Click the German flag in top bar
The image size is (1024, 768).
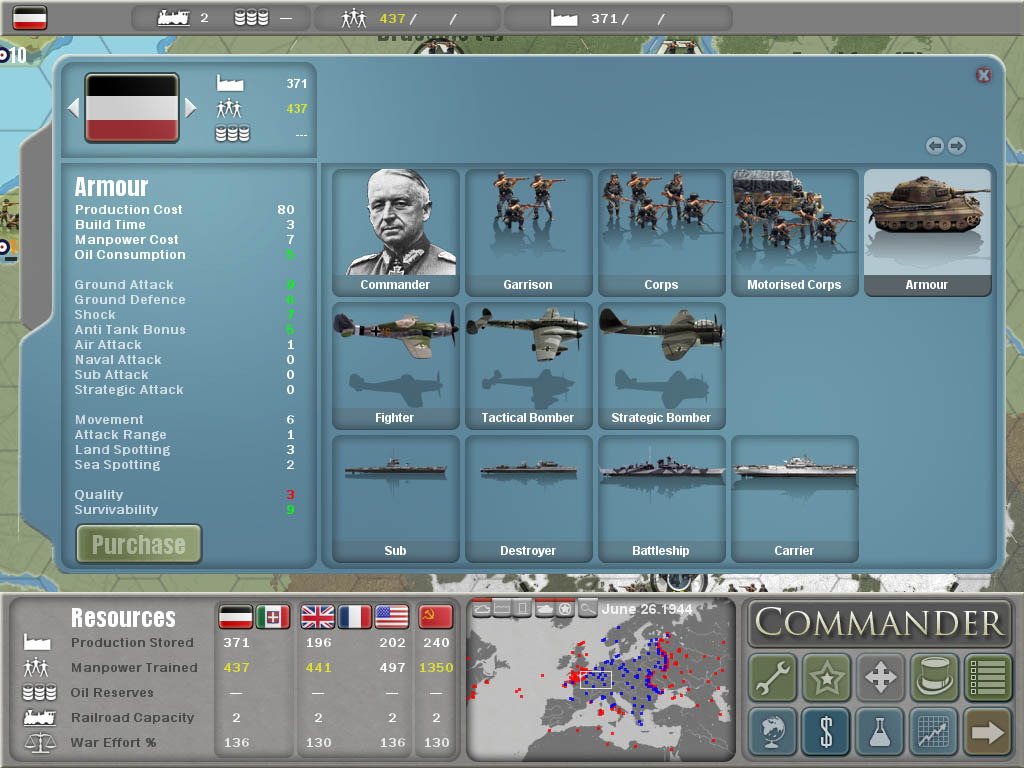(x=30, y=18)
